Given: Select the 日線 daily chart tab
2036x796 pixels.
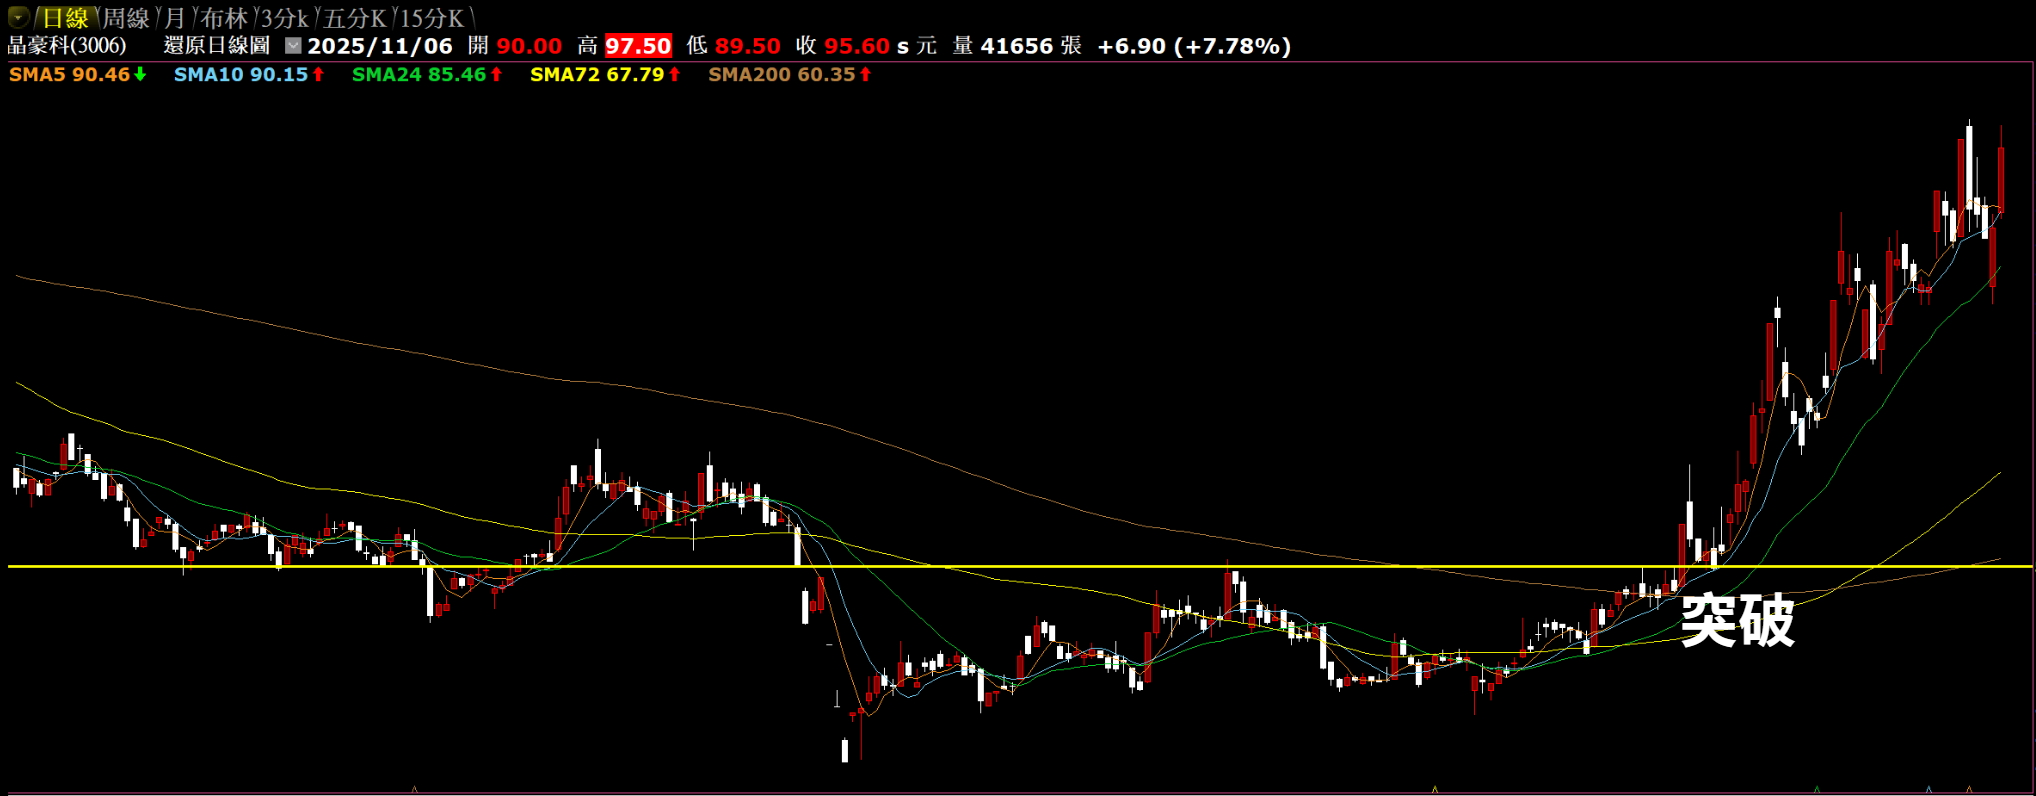Looking at the screenshot, I should pos(65,18).
